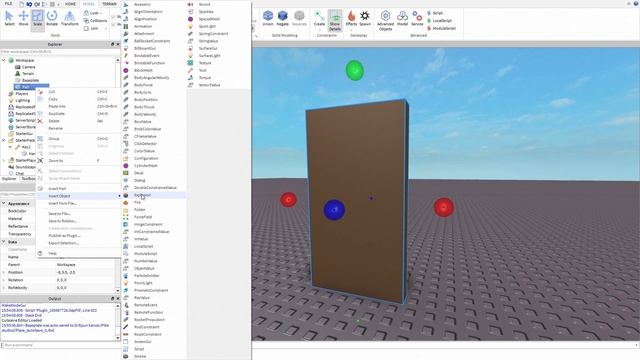Insert a Decal object
Viewport: 640px width, 360px height.
pos(154,173)
